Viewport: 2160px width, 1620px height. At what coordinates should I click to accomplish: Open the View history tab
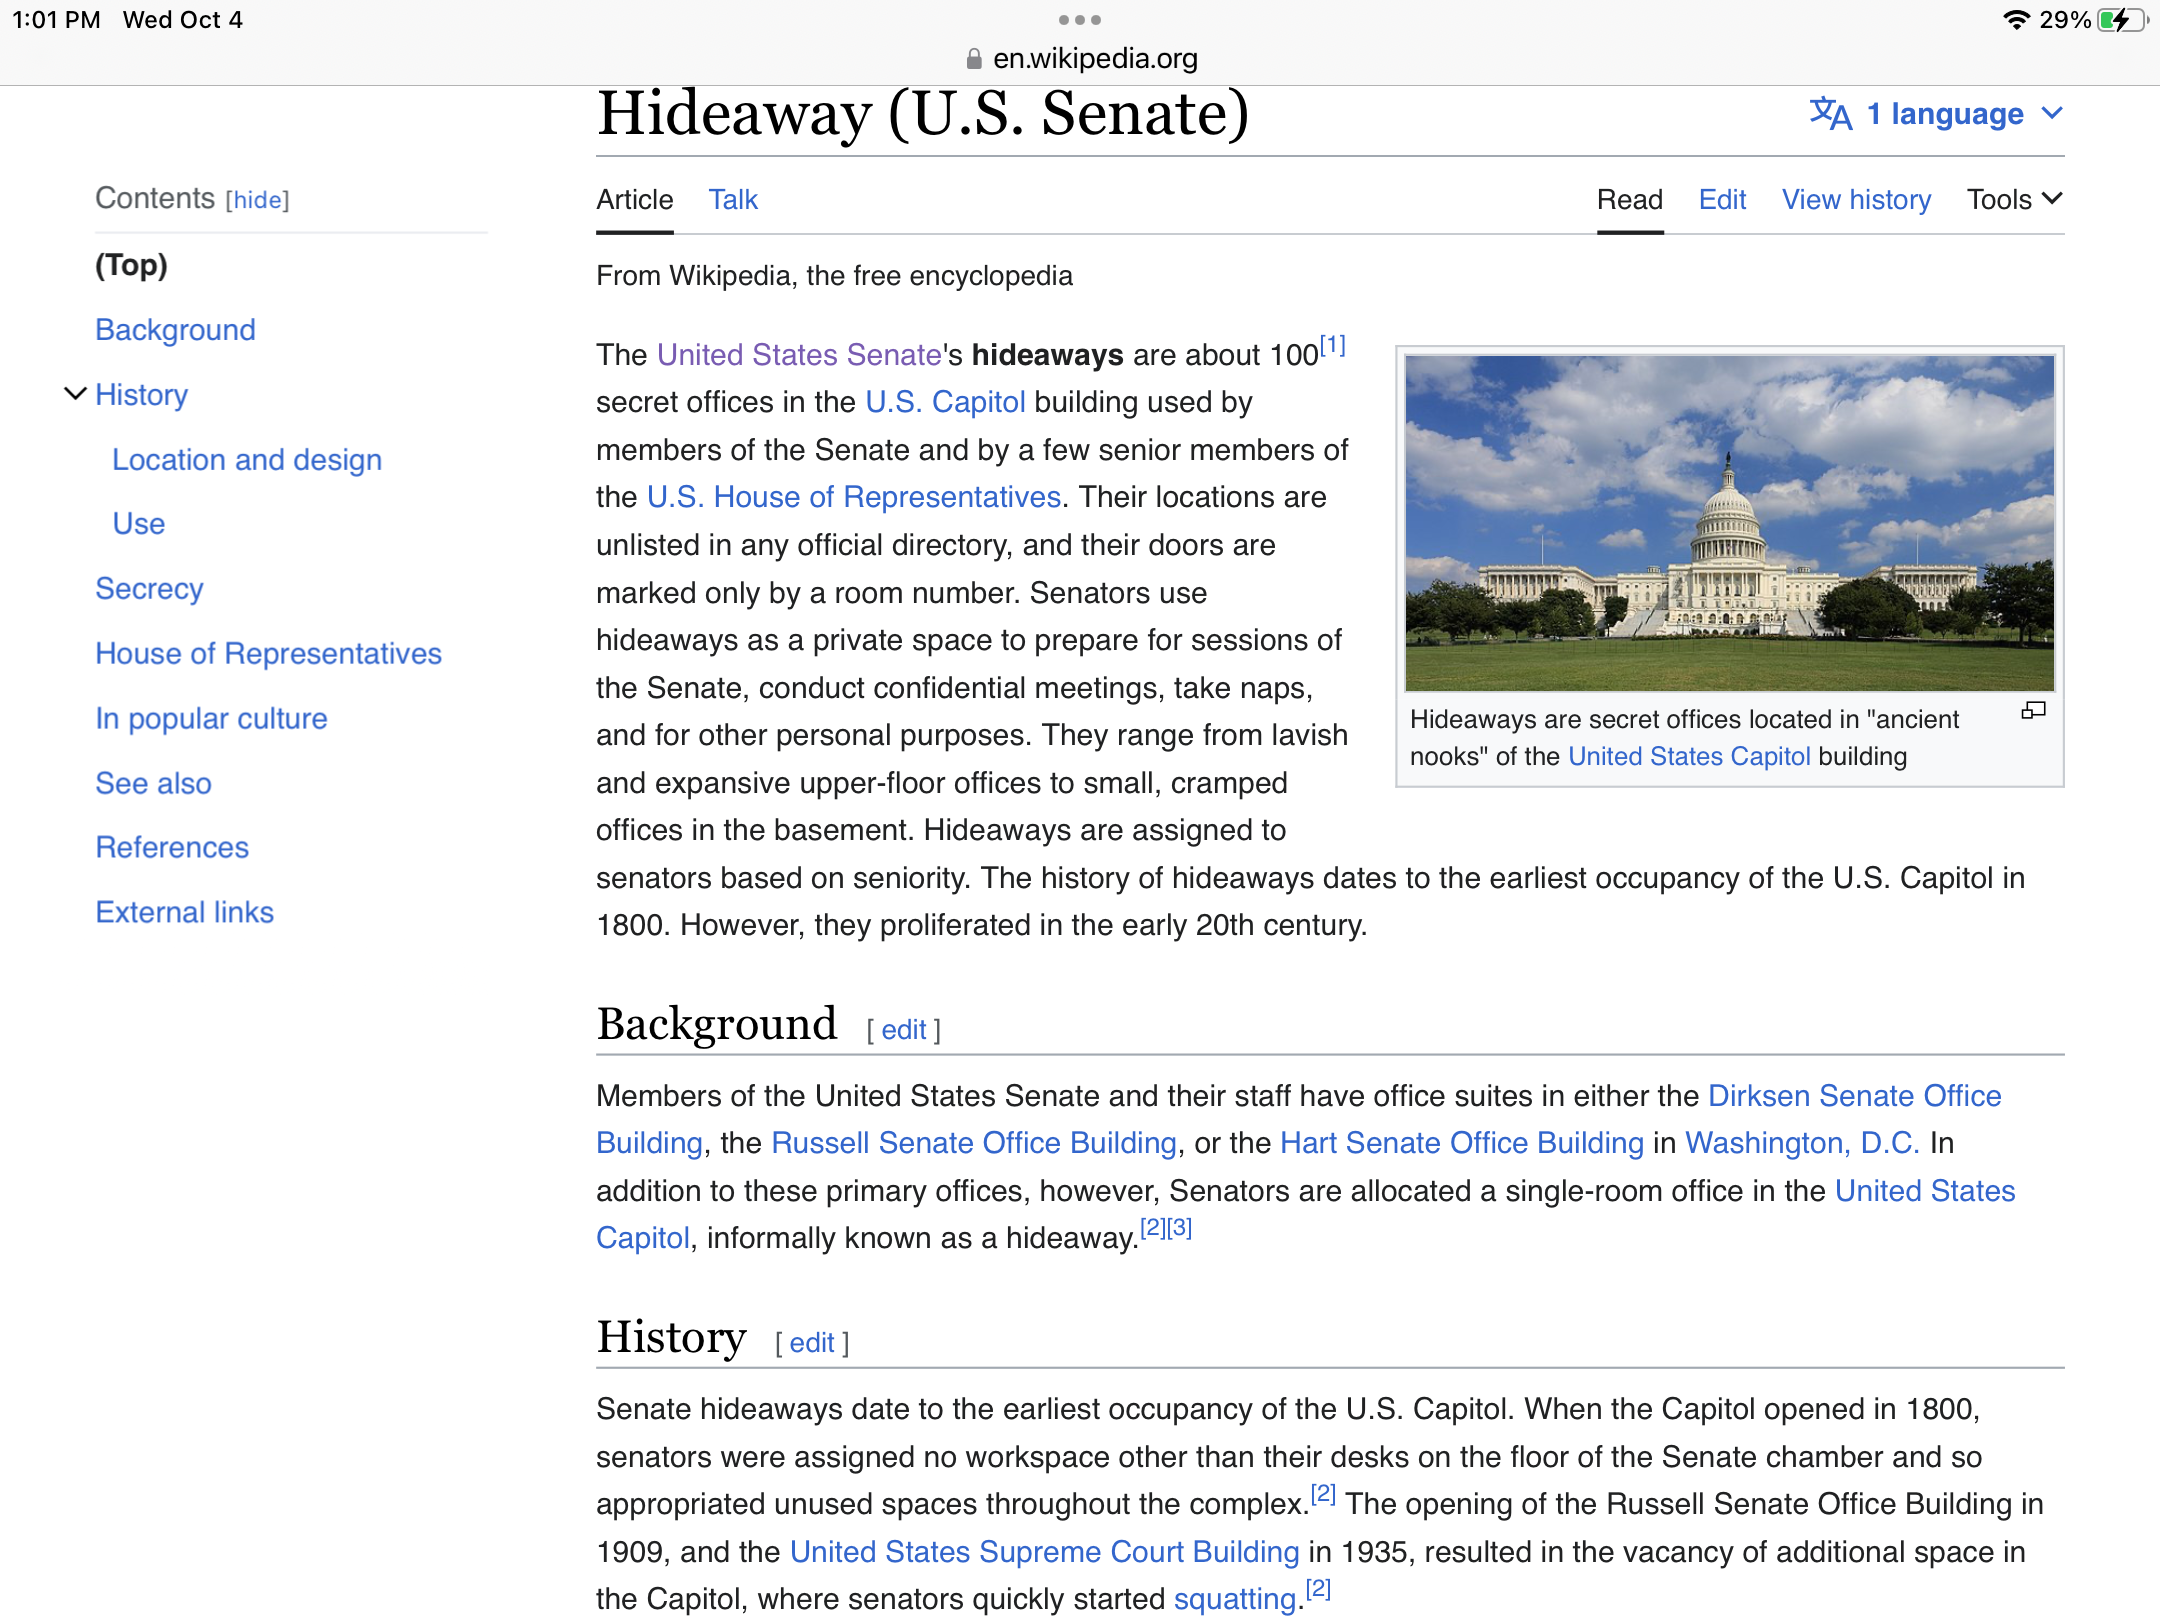[1856, 200]
